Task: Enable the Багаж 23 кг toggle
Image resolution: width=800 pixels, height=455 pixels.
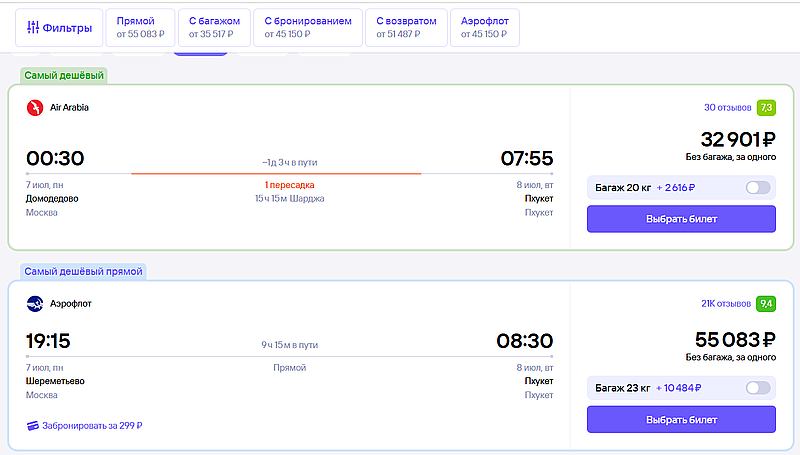Action: (x=758, y=388)
